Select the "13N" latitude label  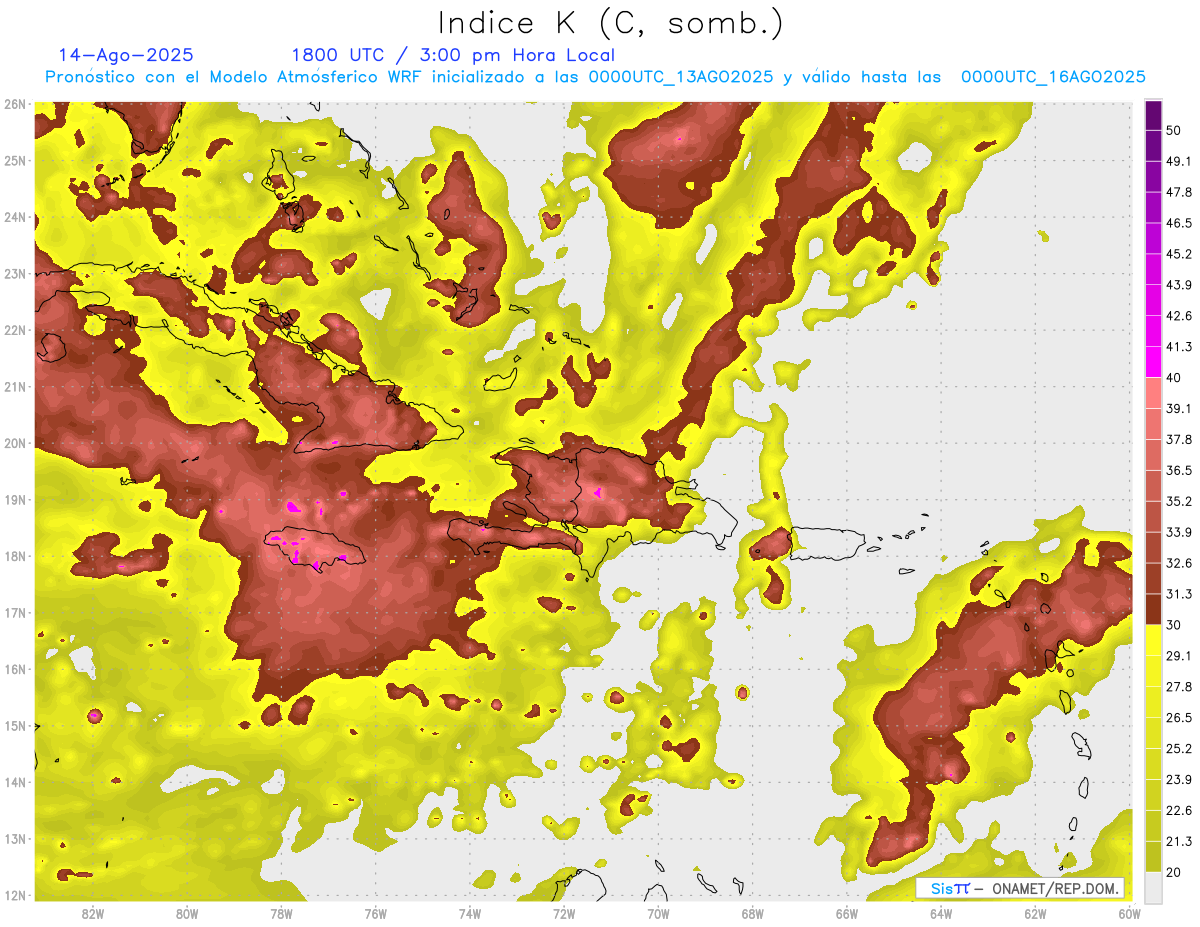coord(15,838)
